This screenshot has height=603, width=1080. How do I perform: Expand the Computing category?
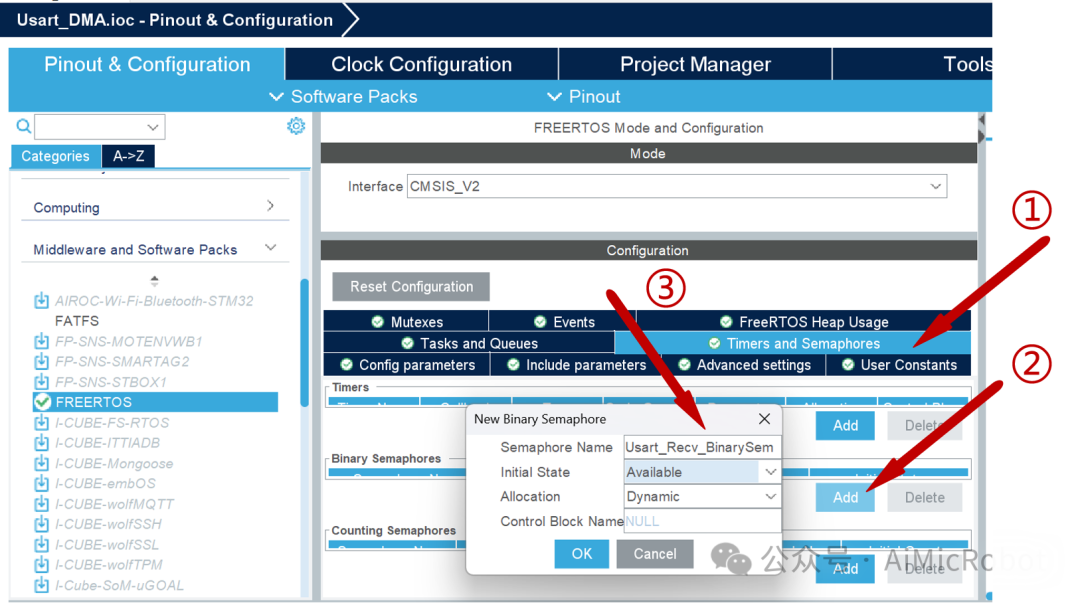271,205
